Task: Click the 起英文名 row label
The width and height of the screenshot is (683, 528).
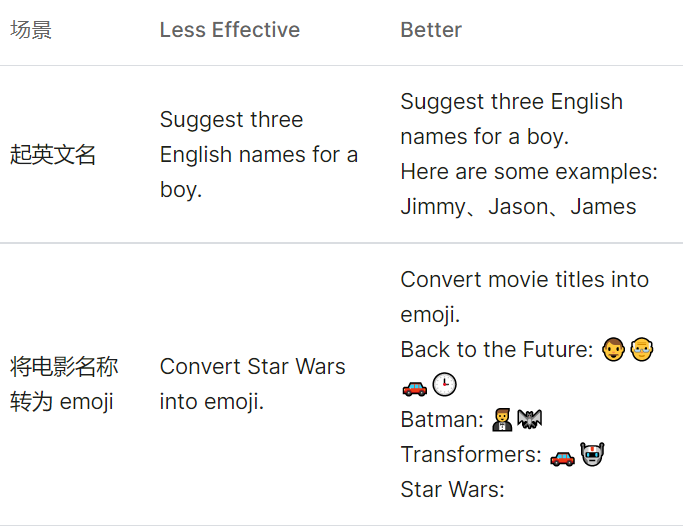Action: pos(53,155)
